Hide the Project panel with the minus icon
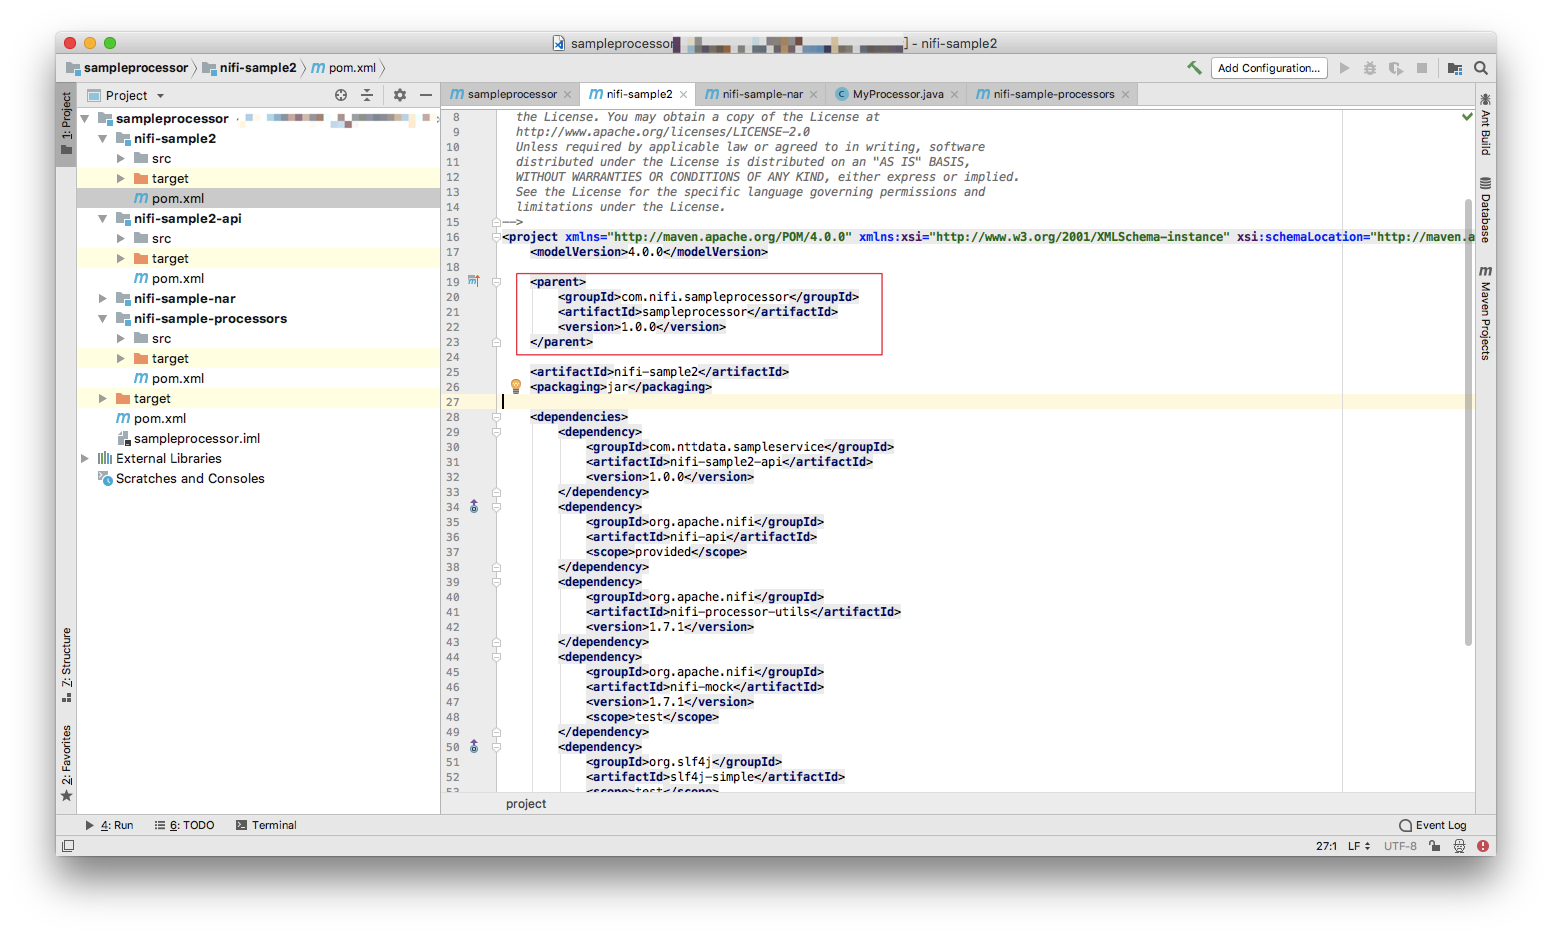 point(426,95)
